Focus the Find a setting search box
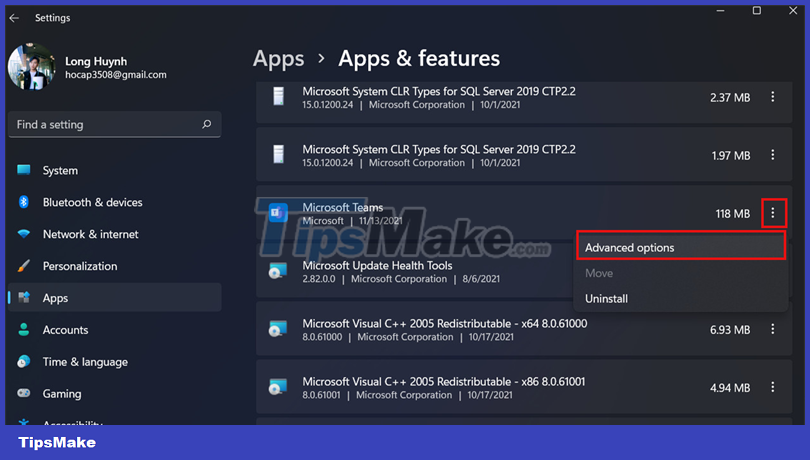The image size is (810, 460). click(x=115, y=125)
